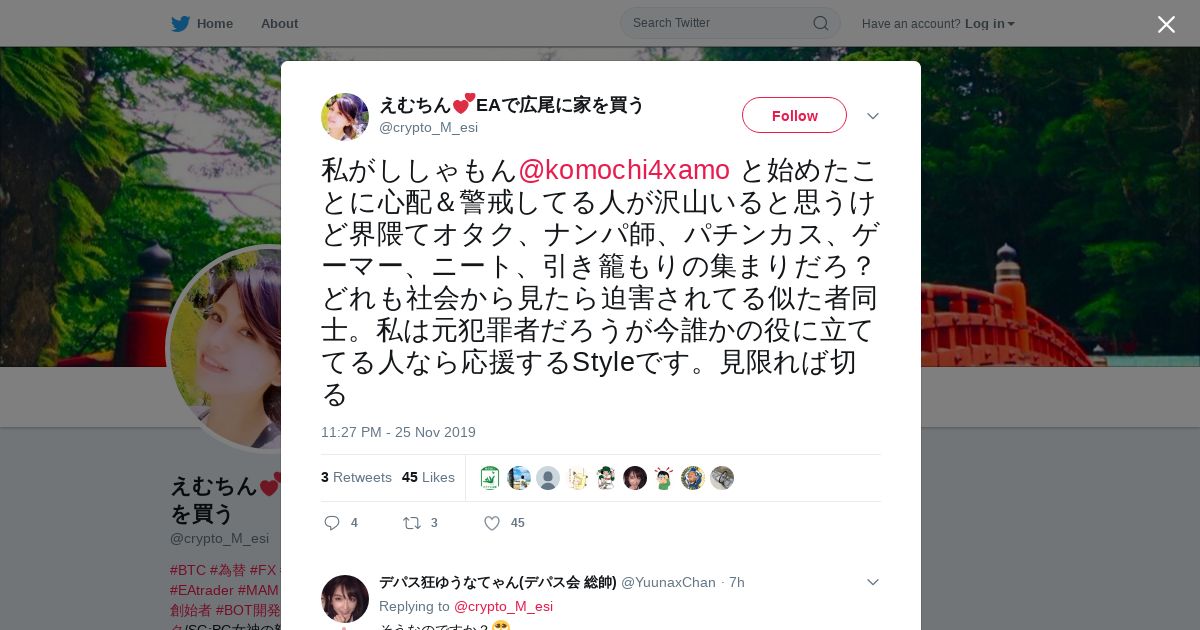The image size is (1200, 630).
Task: Click the search magnifier icon
Action: pos(820,23)
